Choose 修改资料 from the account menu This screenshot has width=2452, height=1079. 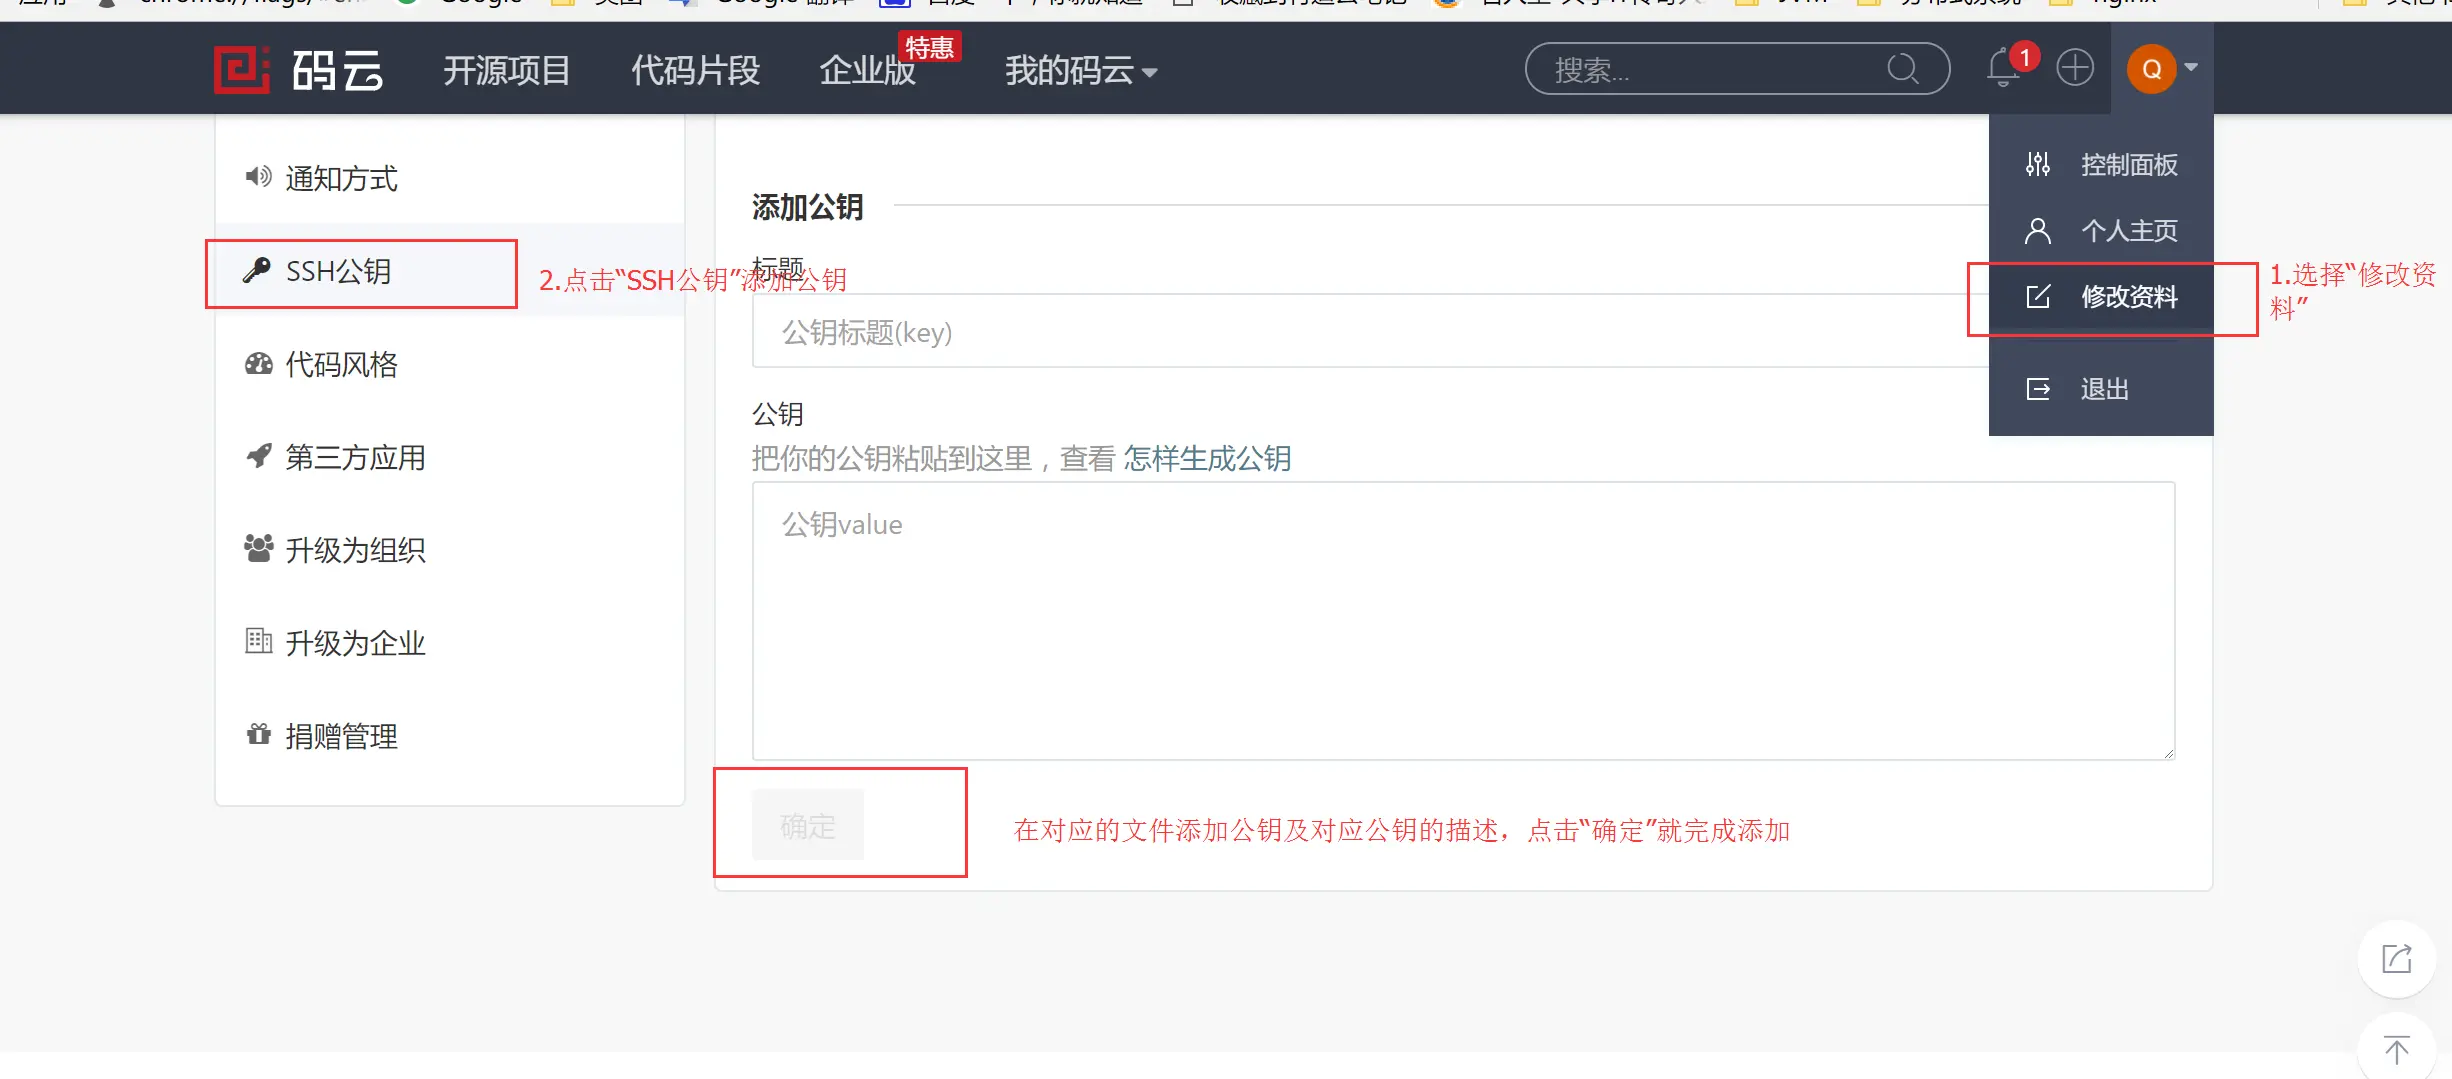2128,297
